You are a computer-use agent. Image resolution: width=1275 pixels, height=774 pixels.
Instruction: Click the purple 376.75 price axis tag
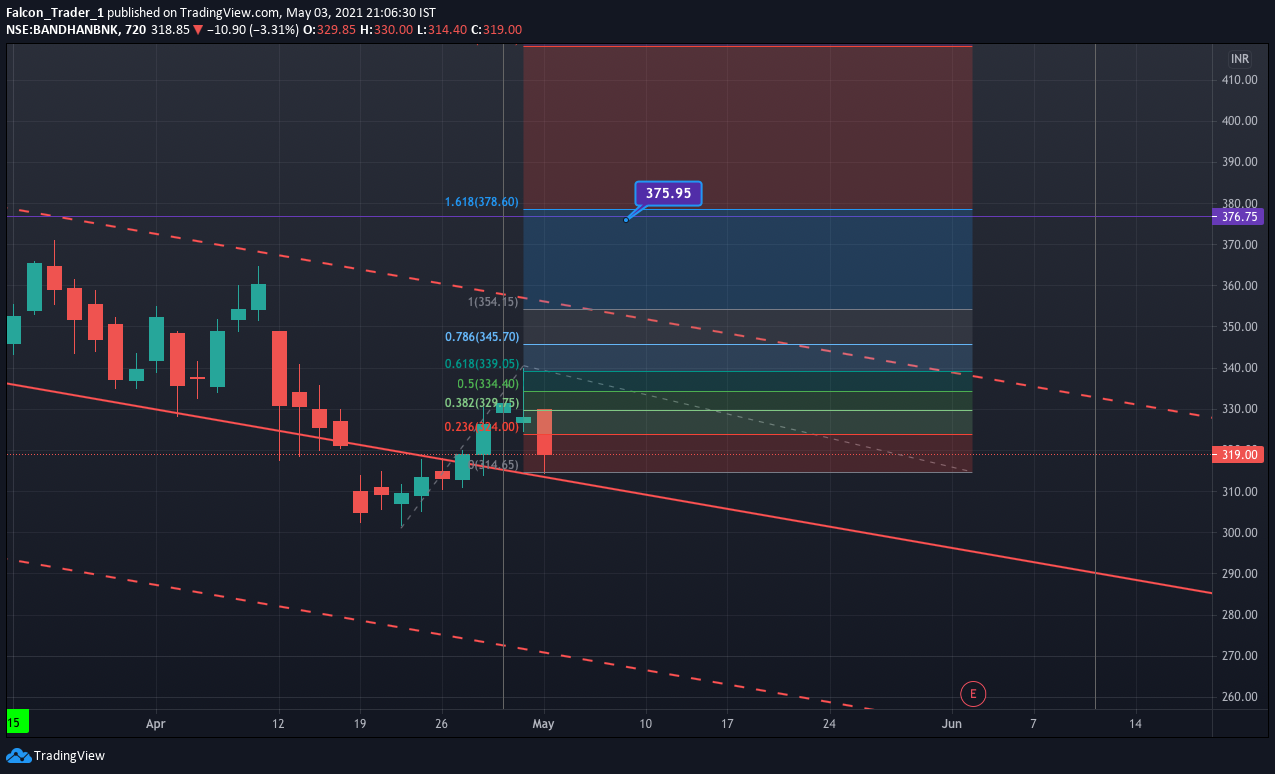click(x=1236, y=216)
